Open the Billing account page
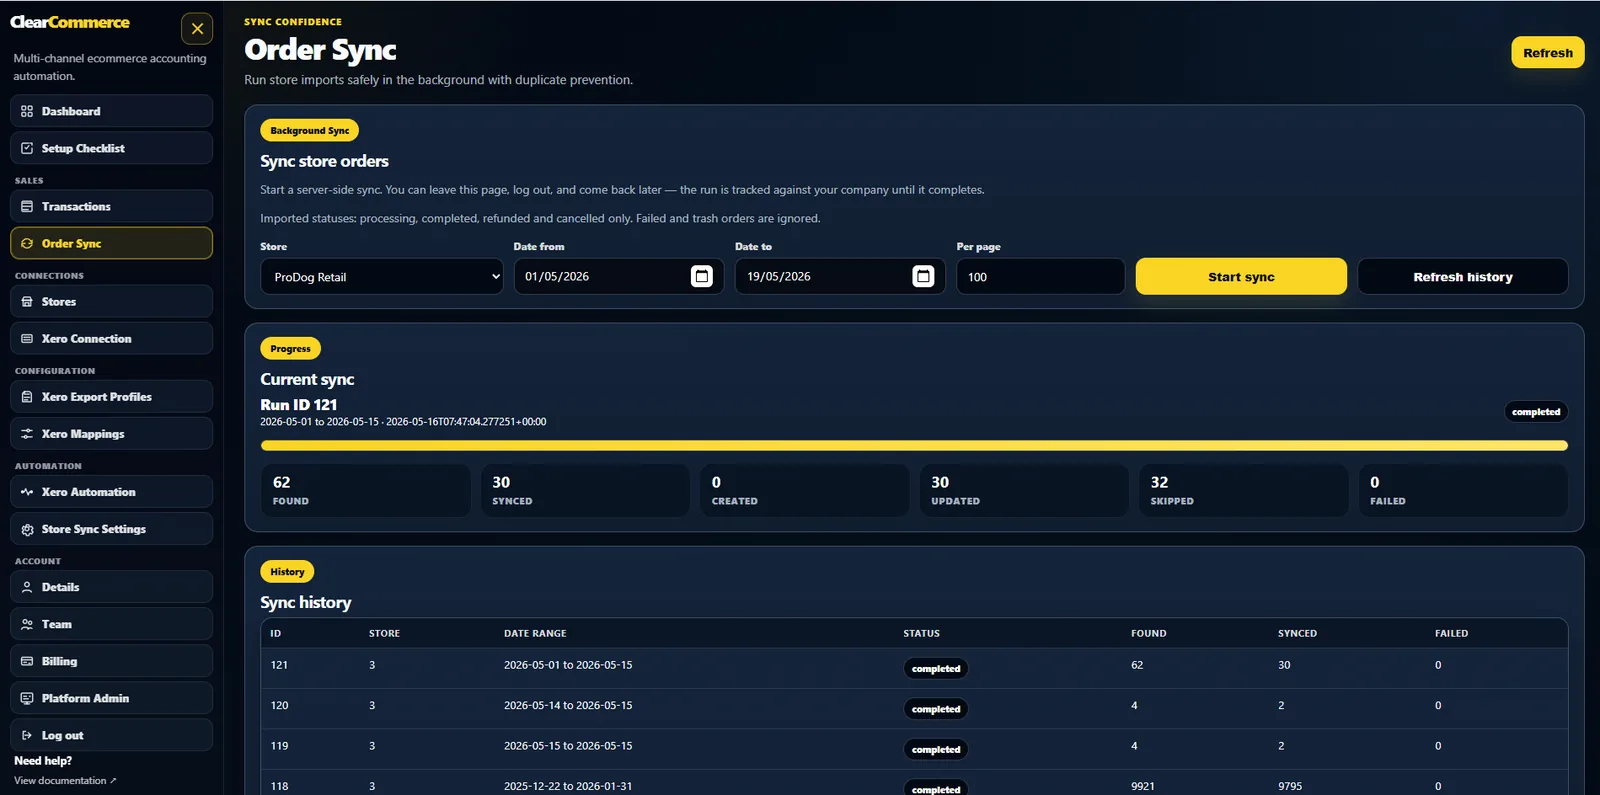Image resolution: width=1600 pixels, height=795 pixels. [111, 661]
